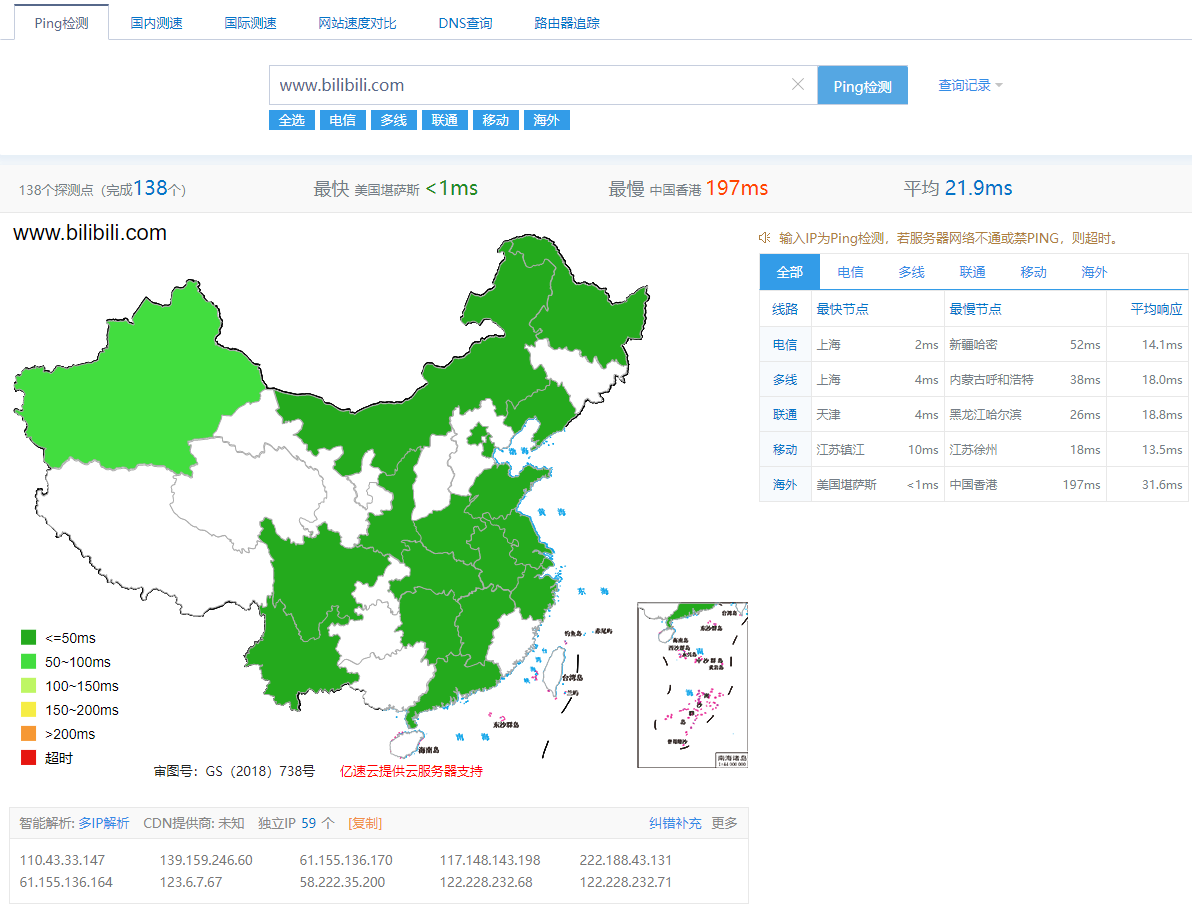The height and width of the screenshot is (904, 1192).
Task: Click 更多 to show more IPs
Action: (724, 823)
